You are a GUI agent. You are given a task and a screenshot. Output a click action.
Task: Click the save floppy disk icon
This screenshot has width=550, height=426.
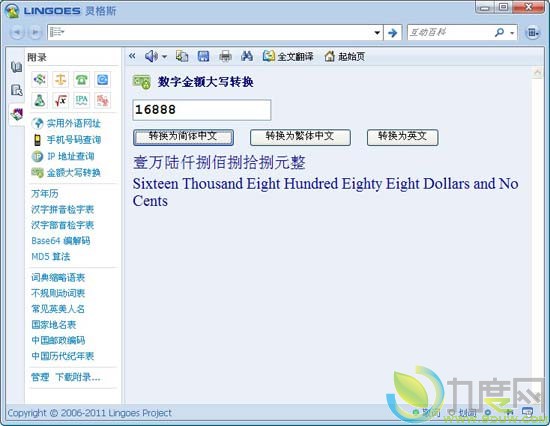[x=203, y=56]
